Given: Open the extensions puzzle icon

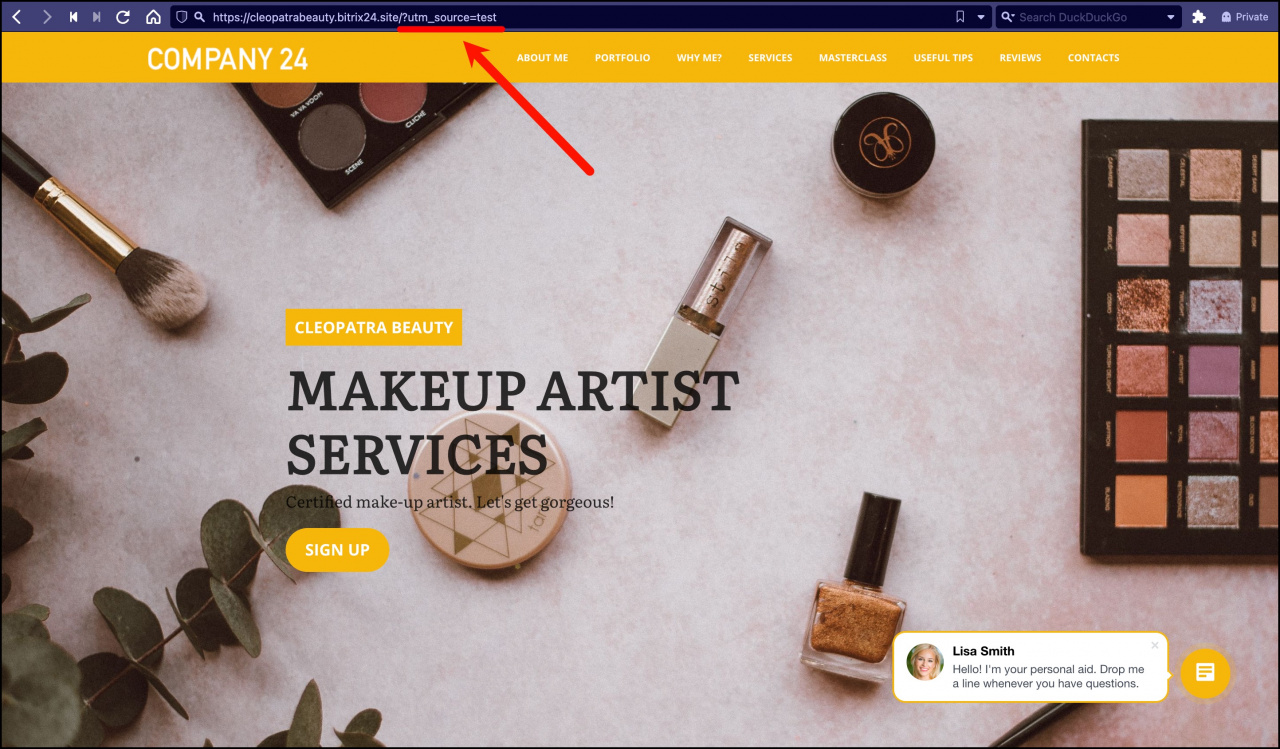Looking at the screenshot, I should (1199, 17).
